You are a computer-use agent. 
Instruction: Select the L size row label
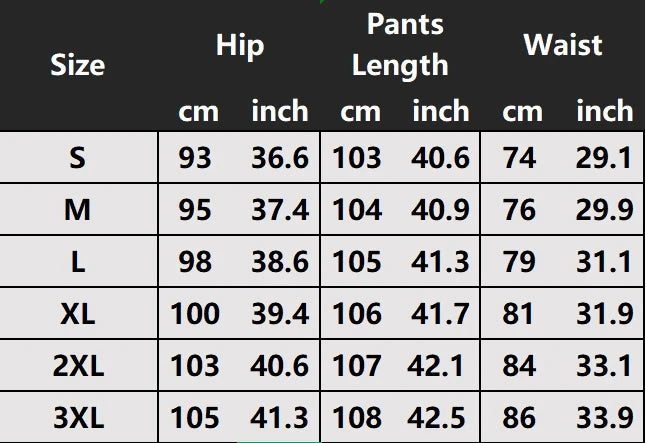pos(78,262)
